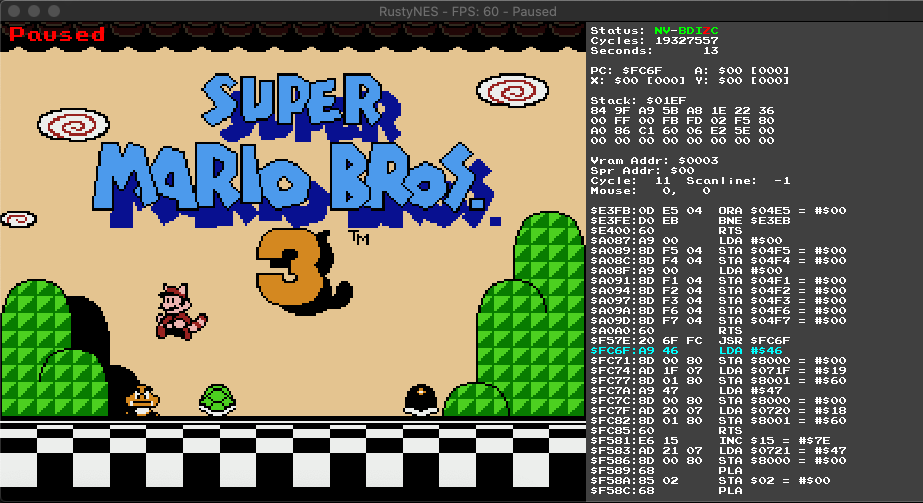Click the Status flags NV-BDIZC line
Viewport: 923px width, 503px height.
point(654,31)
